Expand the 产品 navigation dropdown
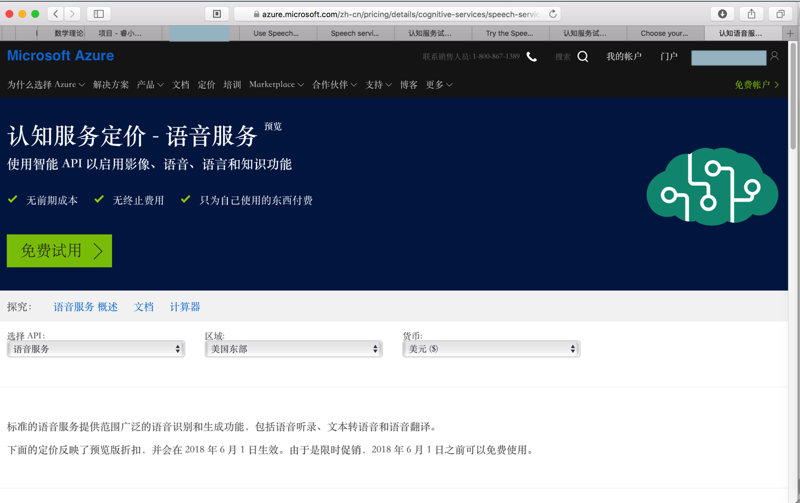Image resolution: width=800 pixels, height=503 pixels. 150,85
